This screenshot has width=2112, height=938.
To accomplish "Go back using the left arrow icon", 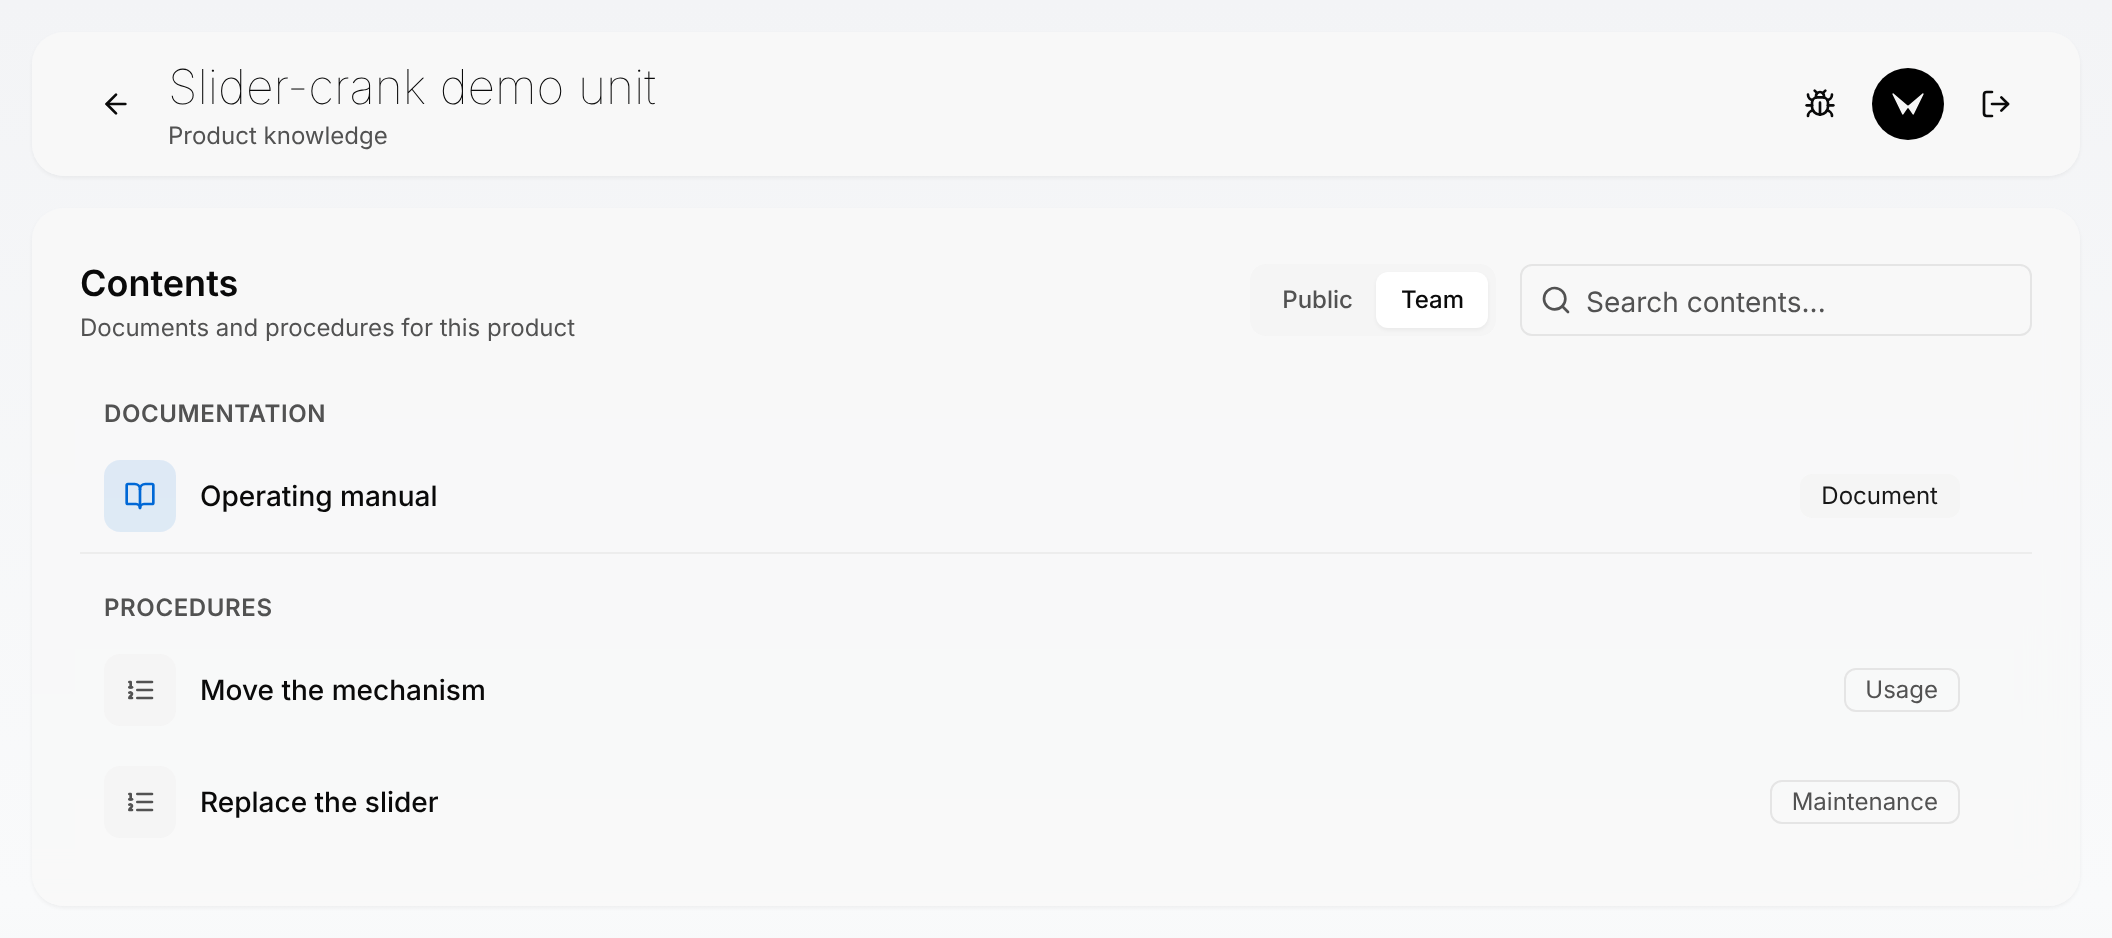I will tap(116, 104).
